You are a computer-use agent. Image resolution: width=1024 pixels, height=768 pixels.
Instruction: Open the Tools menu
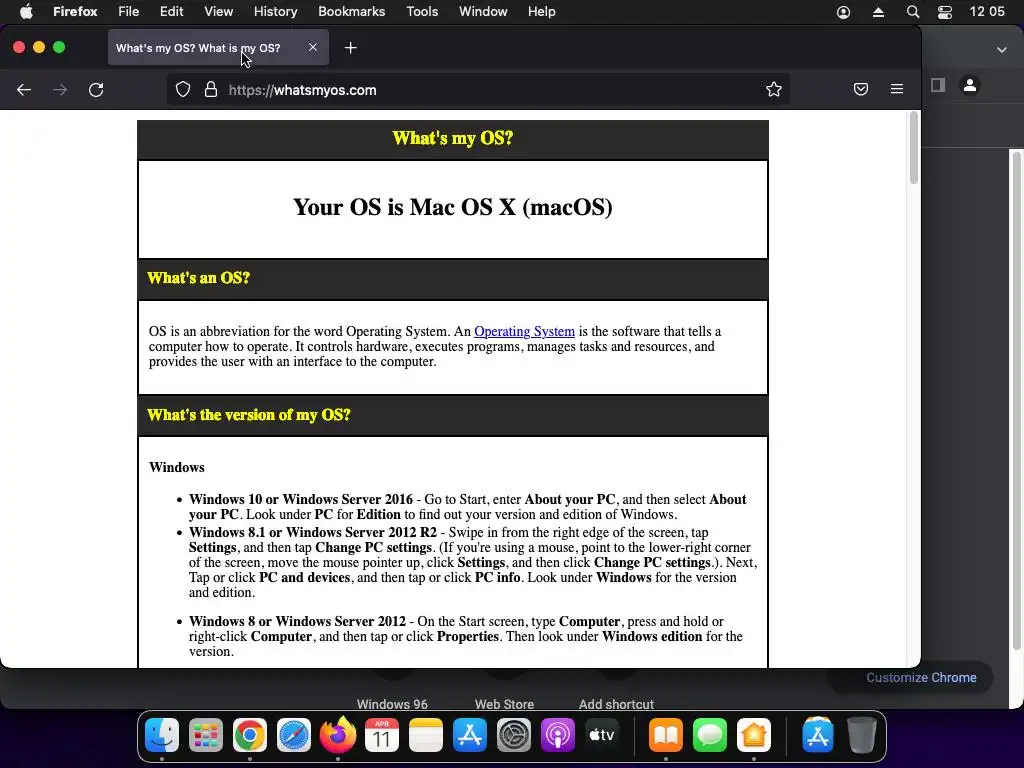click(422, 12)
